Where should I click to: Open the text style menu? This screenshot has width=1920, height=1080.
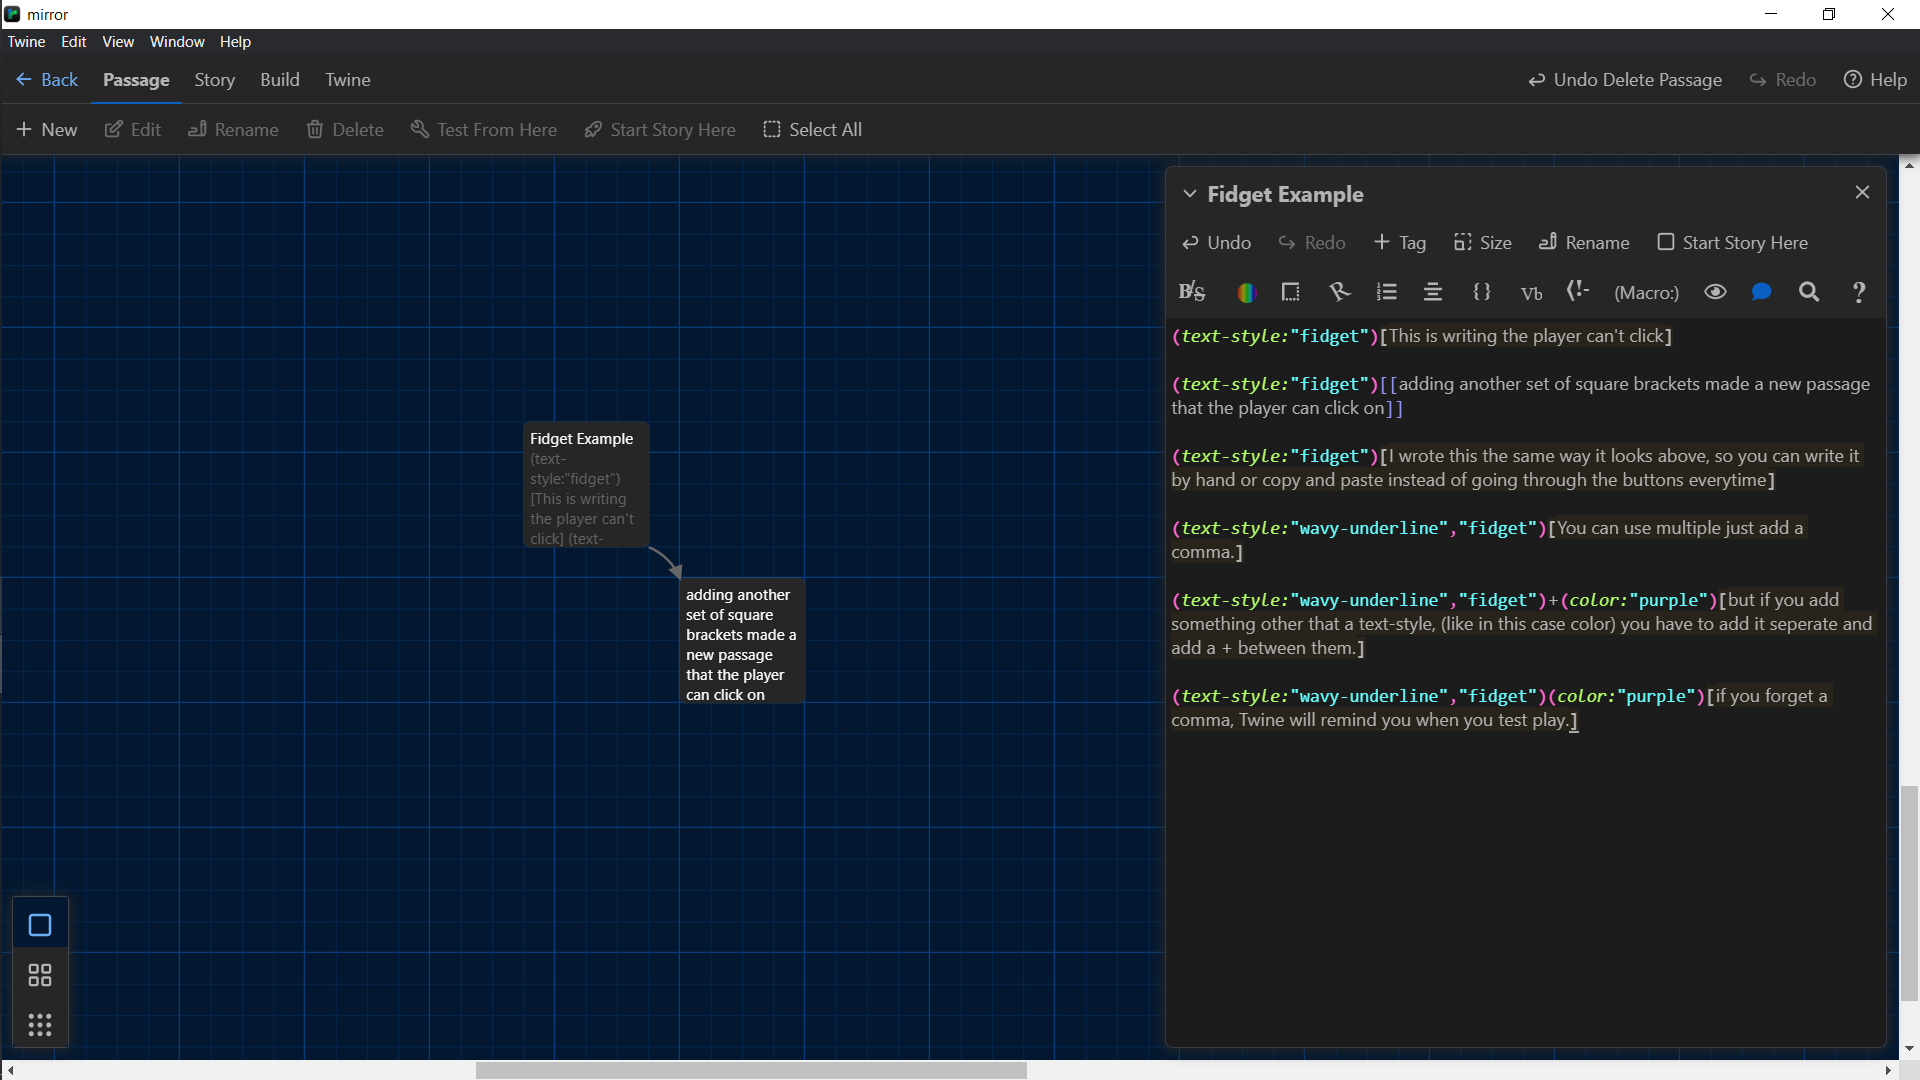[x=1192, y=292]
